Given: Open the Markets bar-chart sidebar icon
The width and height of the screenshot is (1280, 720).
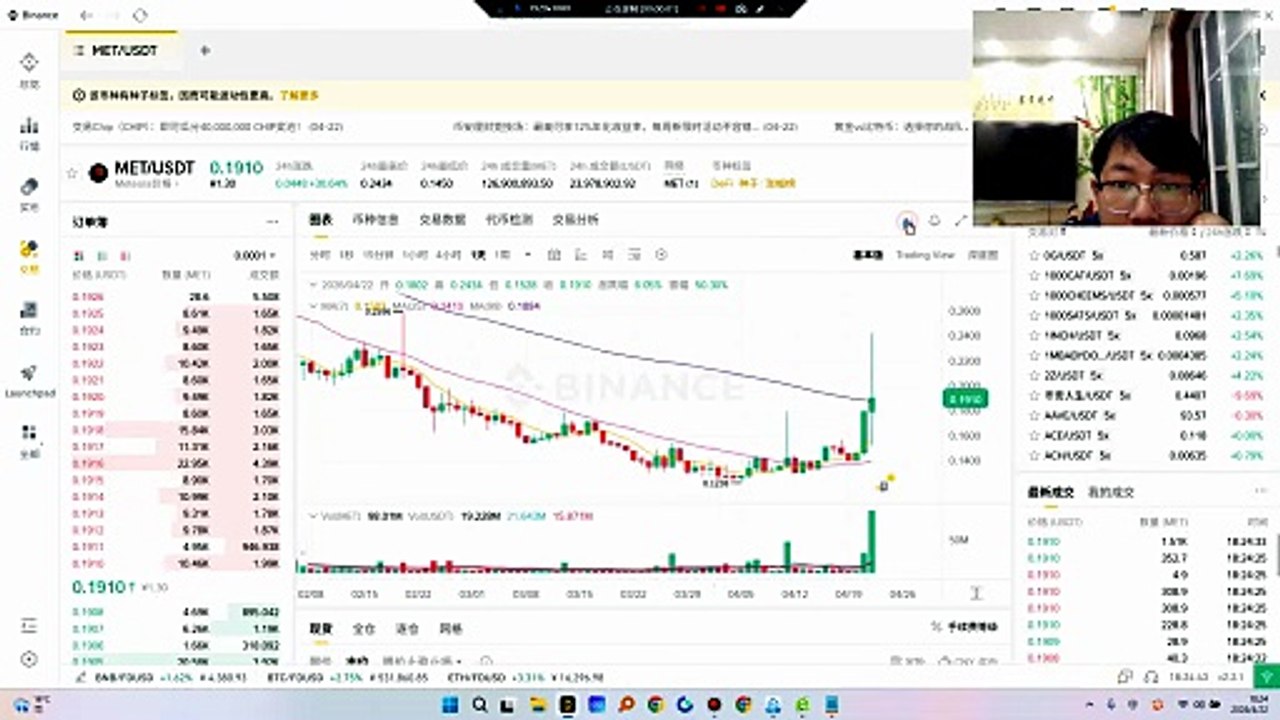Looking at the screenshot, I should point(29,125).
